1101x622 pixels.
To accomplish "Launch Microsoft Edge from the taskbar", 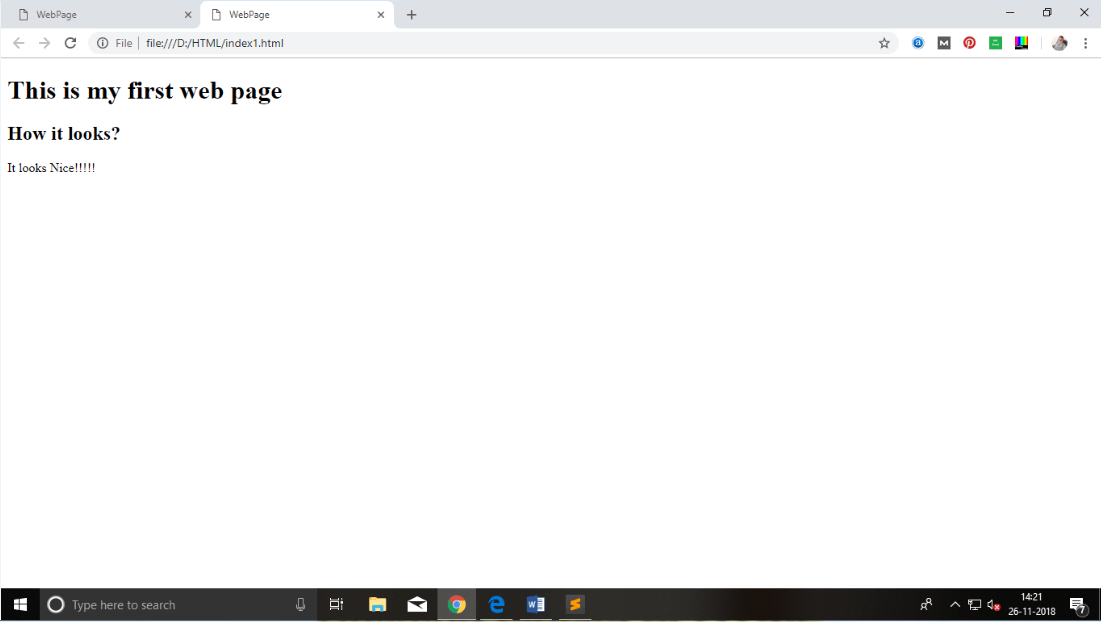I will coord(496,604).
